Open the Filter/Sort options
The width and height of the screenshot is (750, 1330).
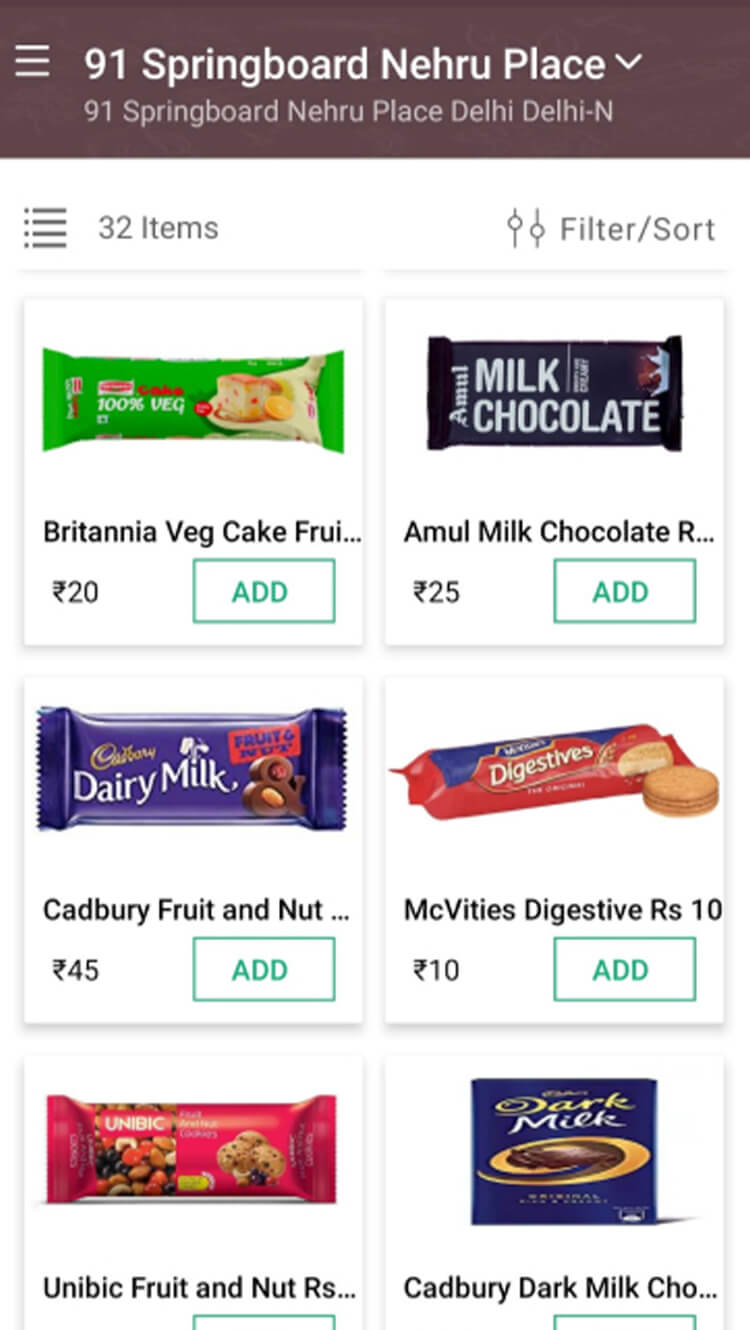[x=636, y=229]
